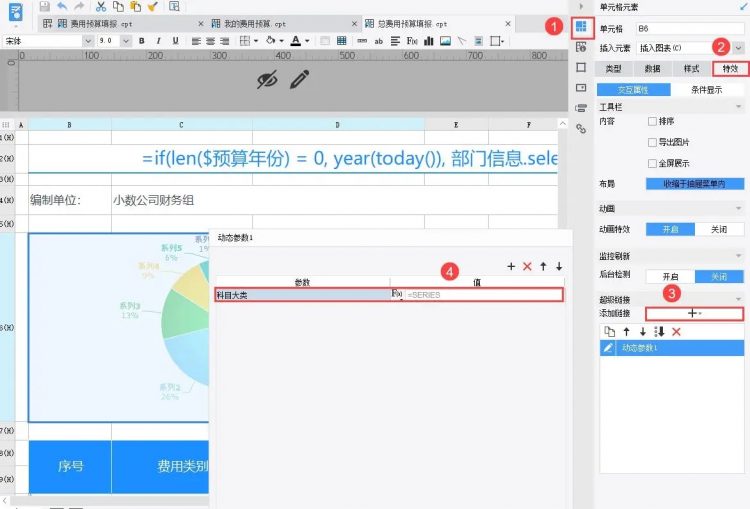Align cell text left

(x=196, y=41)
